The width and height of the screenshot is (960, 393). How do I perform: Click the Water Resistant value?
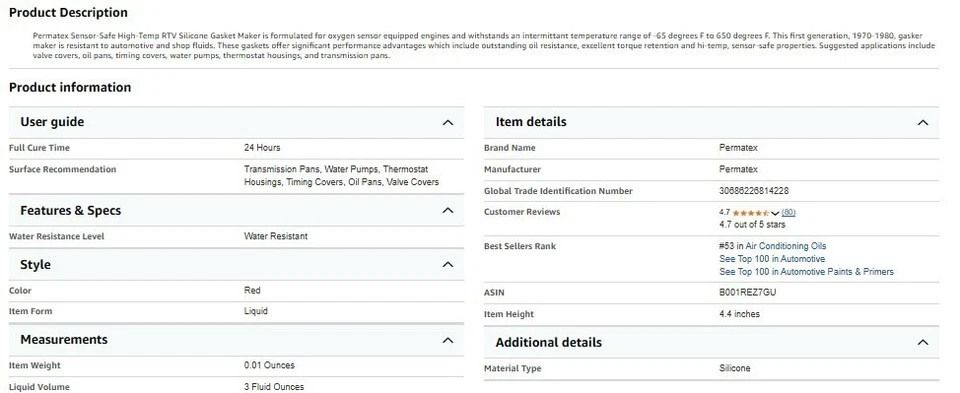pyautogui.click(x=276, y=236)
